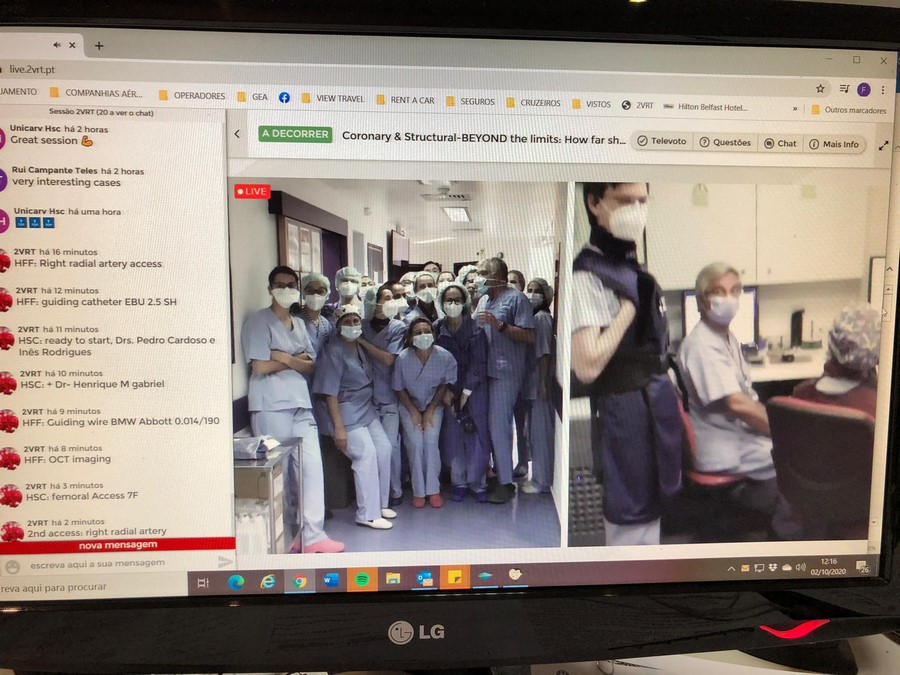
Task: Open File Explorer from the taskbar
Action: (x=393, y=579)
